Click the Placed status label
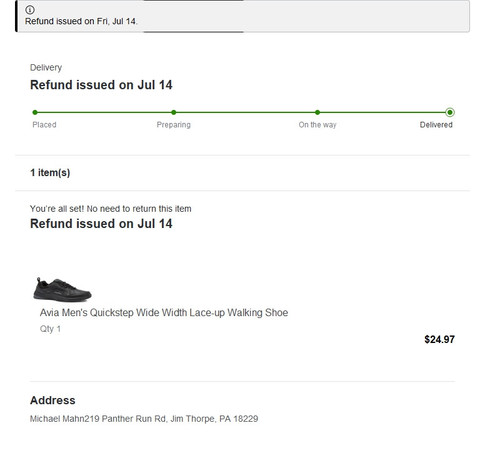 44,125
